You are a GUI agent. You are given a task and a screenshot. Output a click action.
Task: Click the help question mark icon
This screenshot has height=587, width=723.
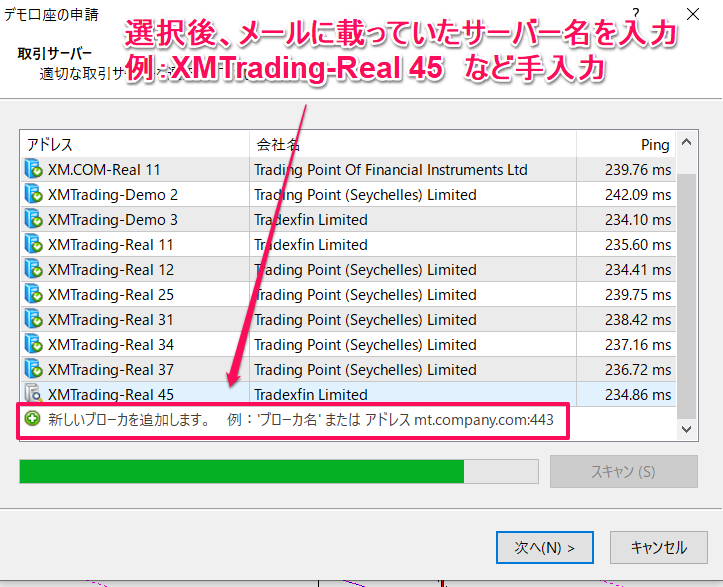636,13
